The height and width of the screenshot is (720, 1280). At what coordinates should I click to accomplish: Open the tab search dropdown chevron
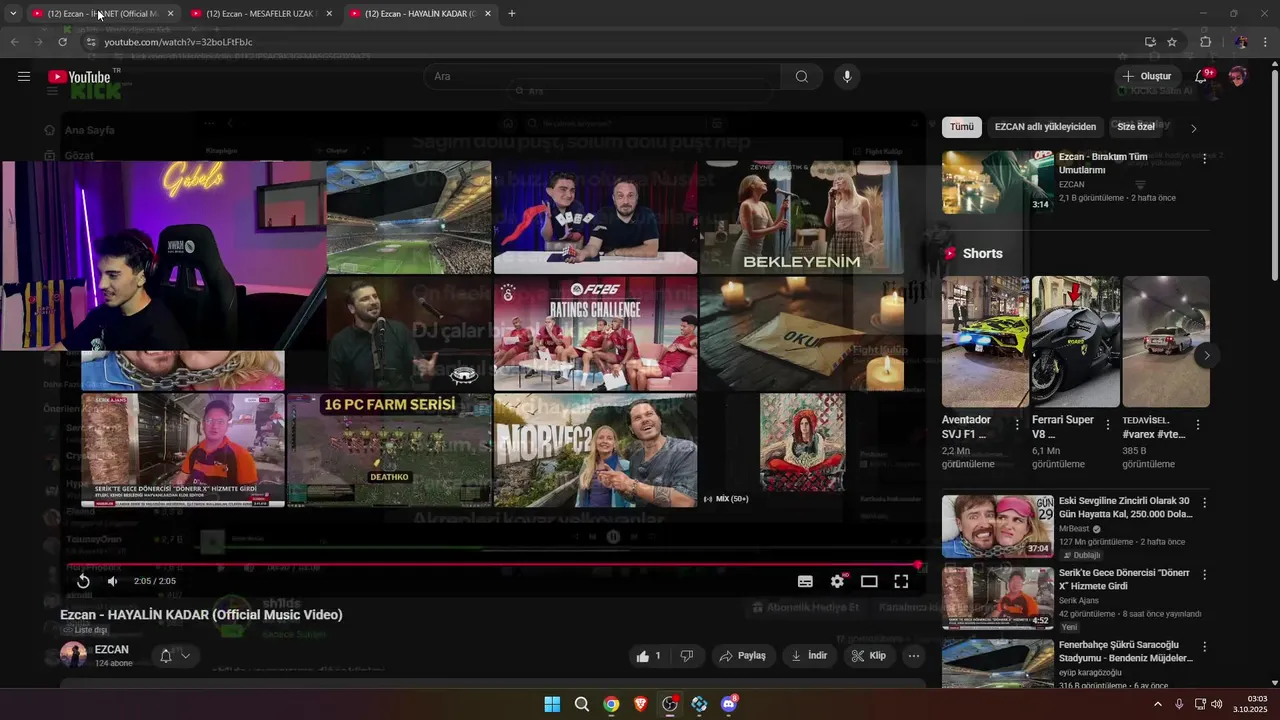[x=13, y=14]
